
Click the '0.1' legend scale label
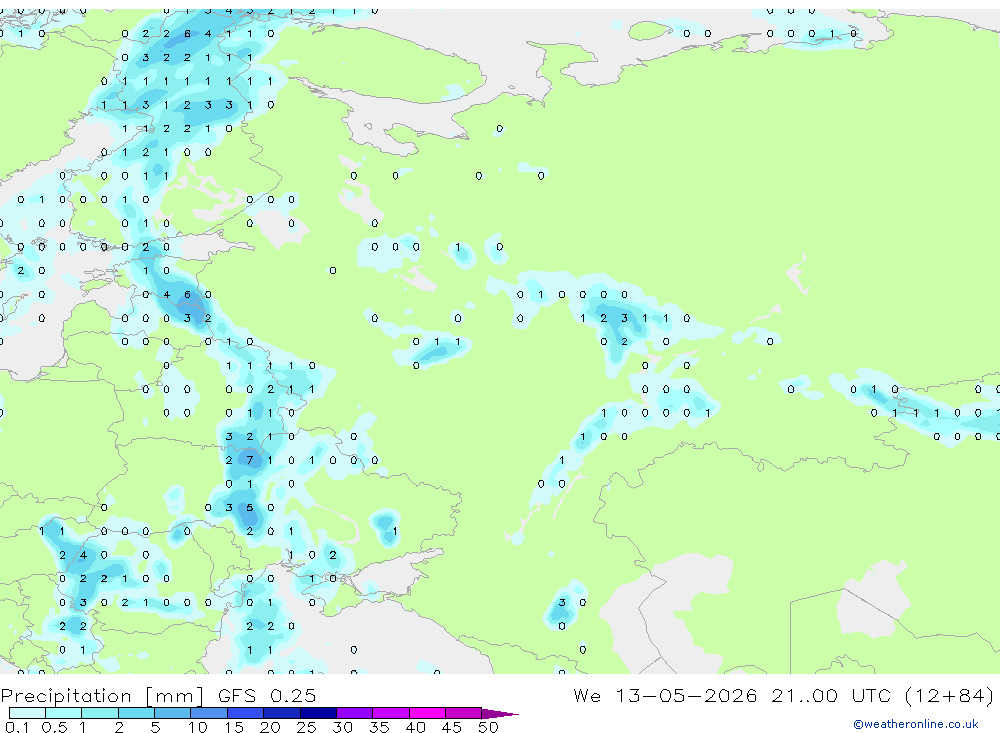(x=17, y=727)
